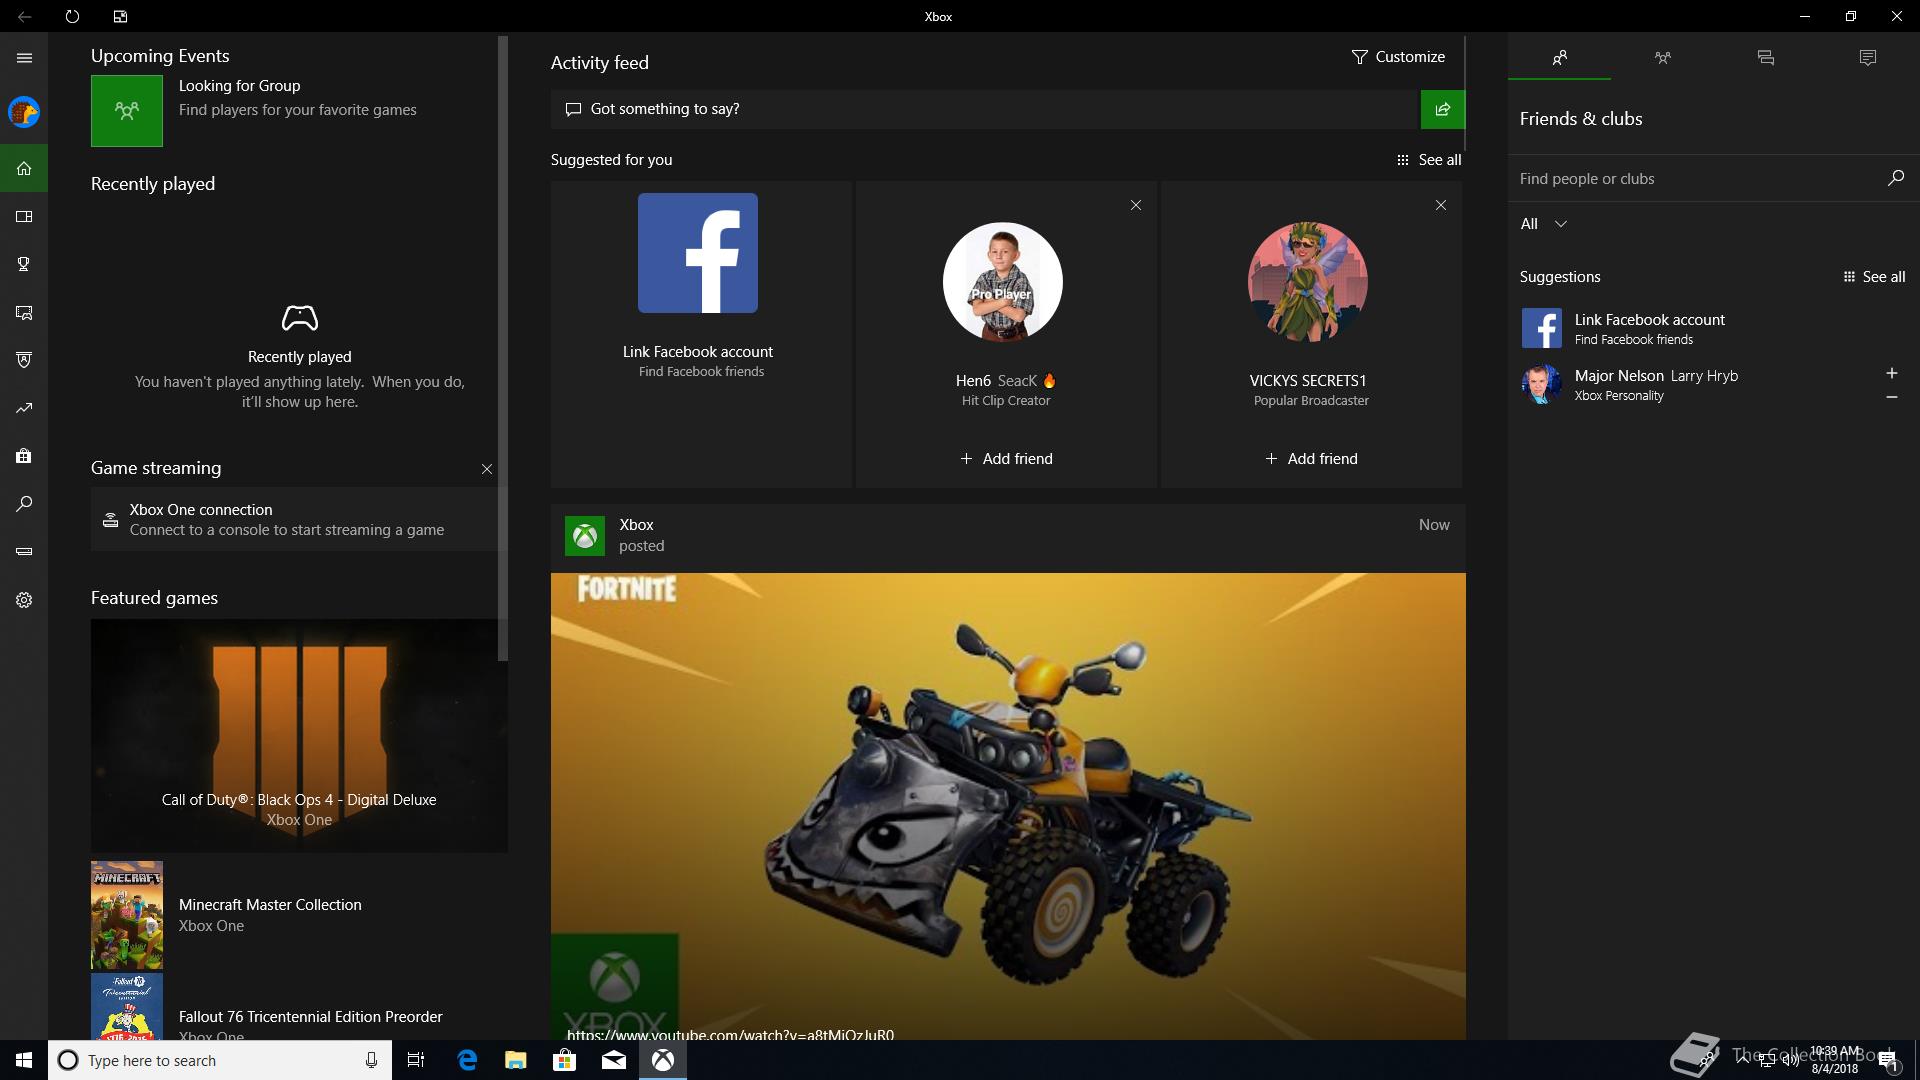Open File Explorer from taskbar

point(516,1060)
